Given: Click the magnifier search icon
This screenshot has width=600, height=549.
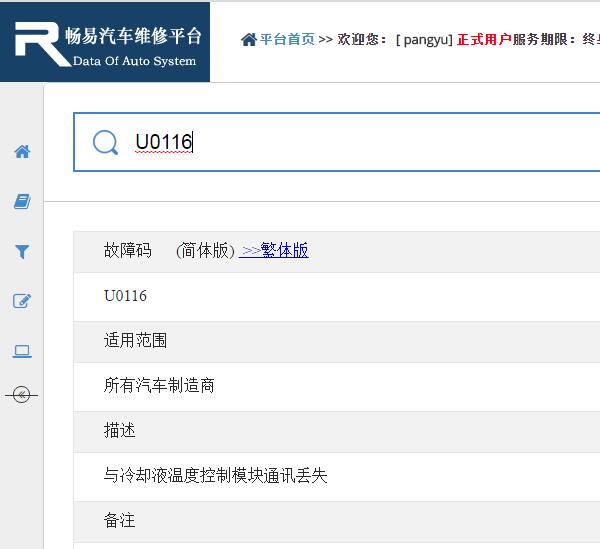Looking at the screenshot, I should pyautogui.click(x=105, y=142).
